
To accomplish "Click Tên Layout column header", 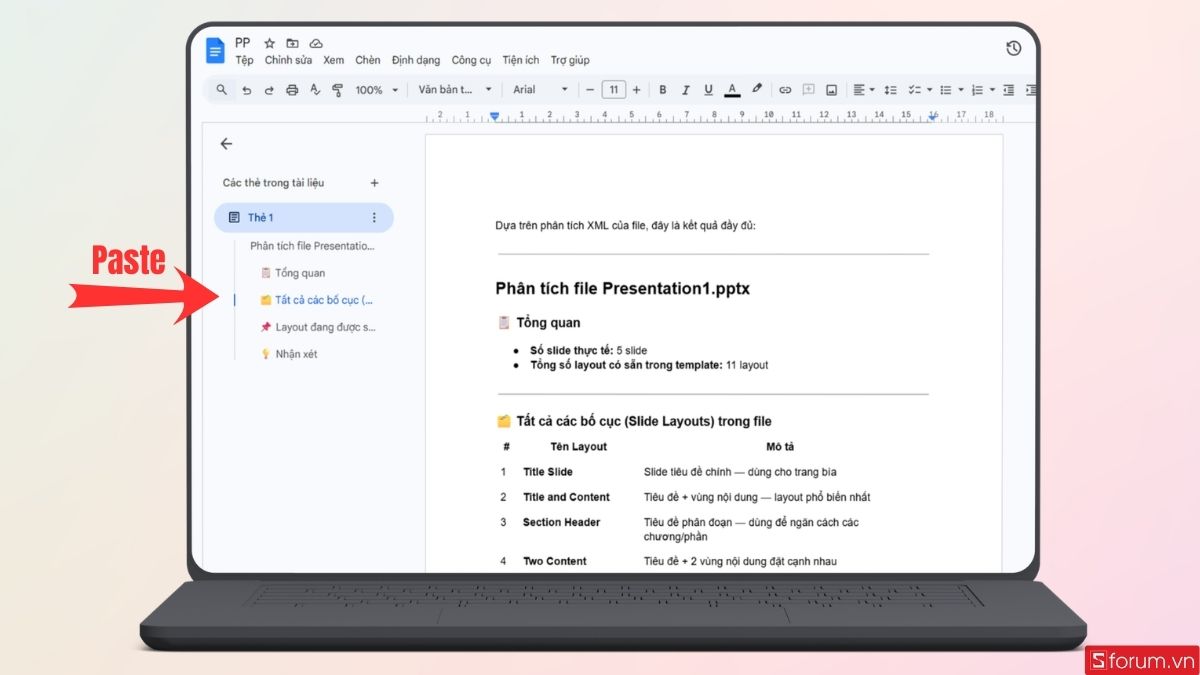I will pyautogui.click(x=578, y=447).
